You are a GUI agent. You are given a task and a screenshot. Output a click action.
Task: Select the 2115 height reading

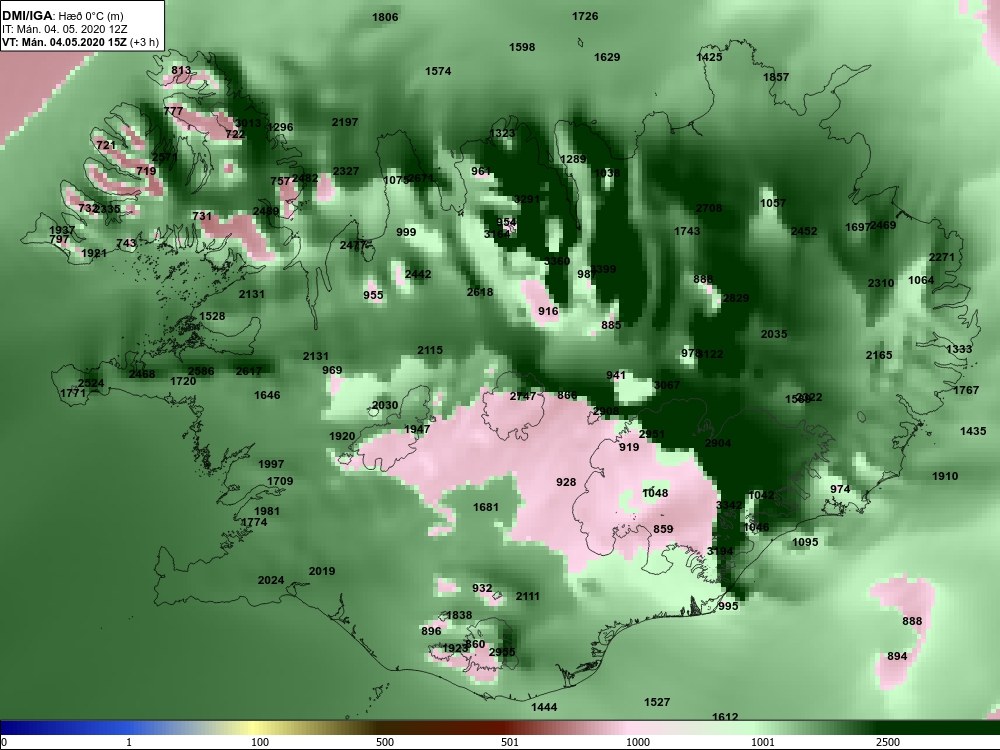tap(430, 350)
